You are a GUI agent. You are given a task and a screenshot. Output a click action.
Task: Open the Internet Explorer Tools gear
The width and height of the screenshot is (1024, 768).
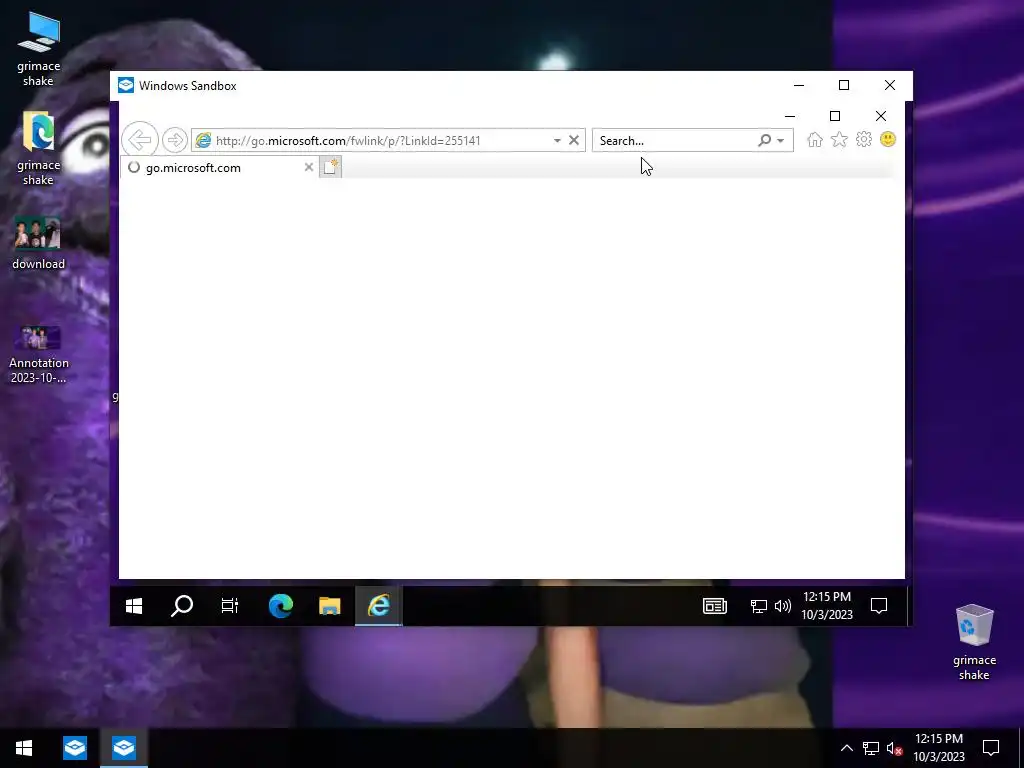[864, 140]
